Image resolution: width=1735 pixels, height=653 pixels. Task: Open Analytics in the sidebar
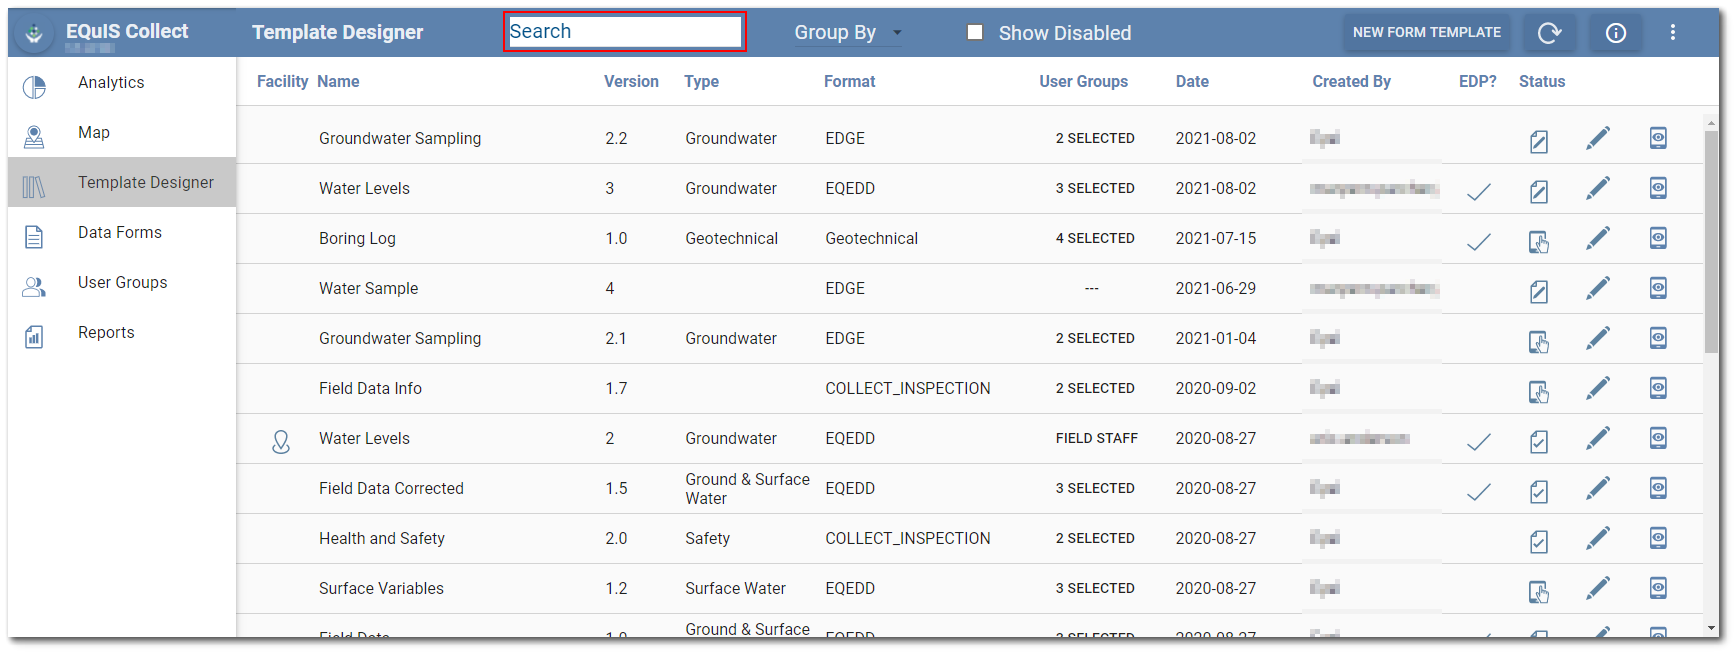(111, 83)
